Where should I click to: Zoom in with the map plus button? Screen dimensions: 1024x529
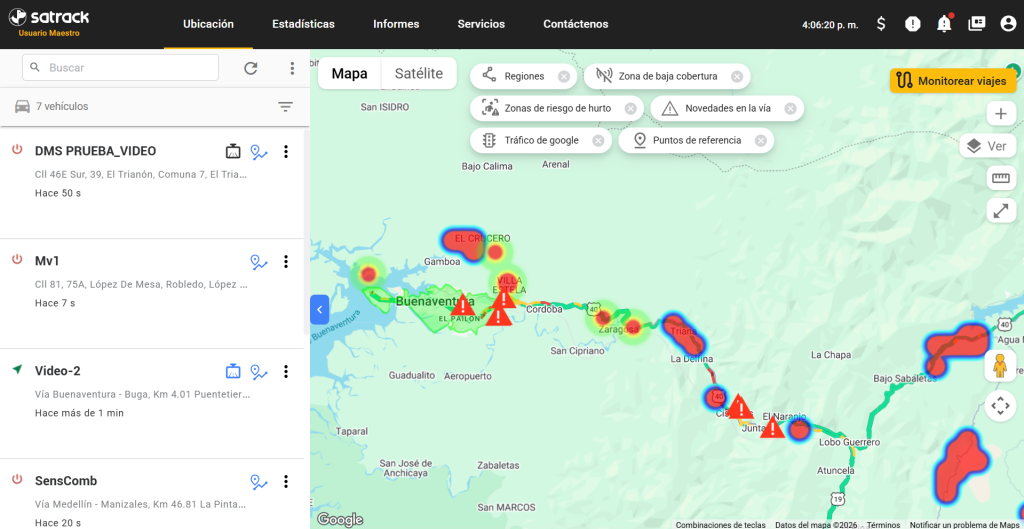pos(1000,114)
